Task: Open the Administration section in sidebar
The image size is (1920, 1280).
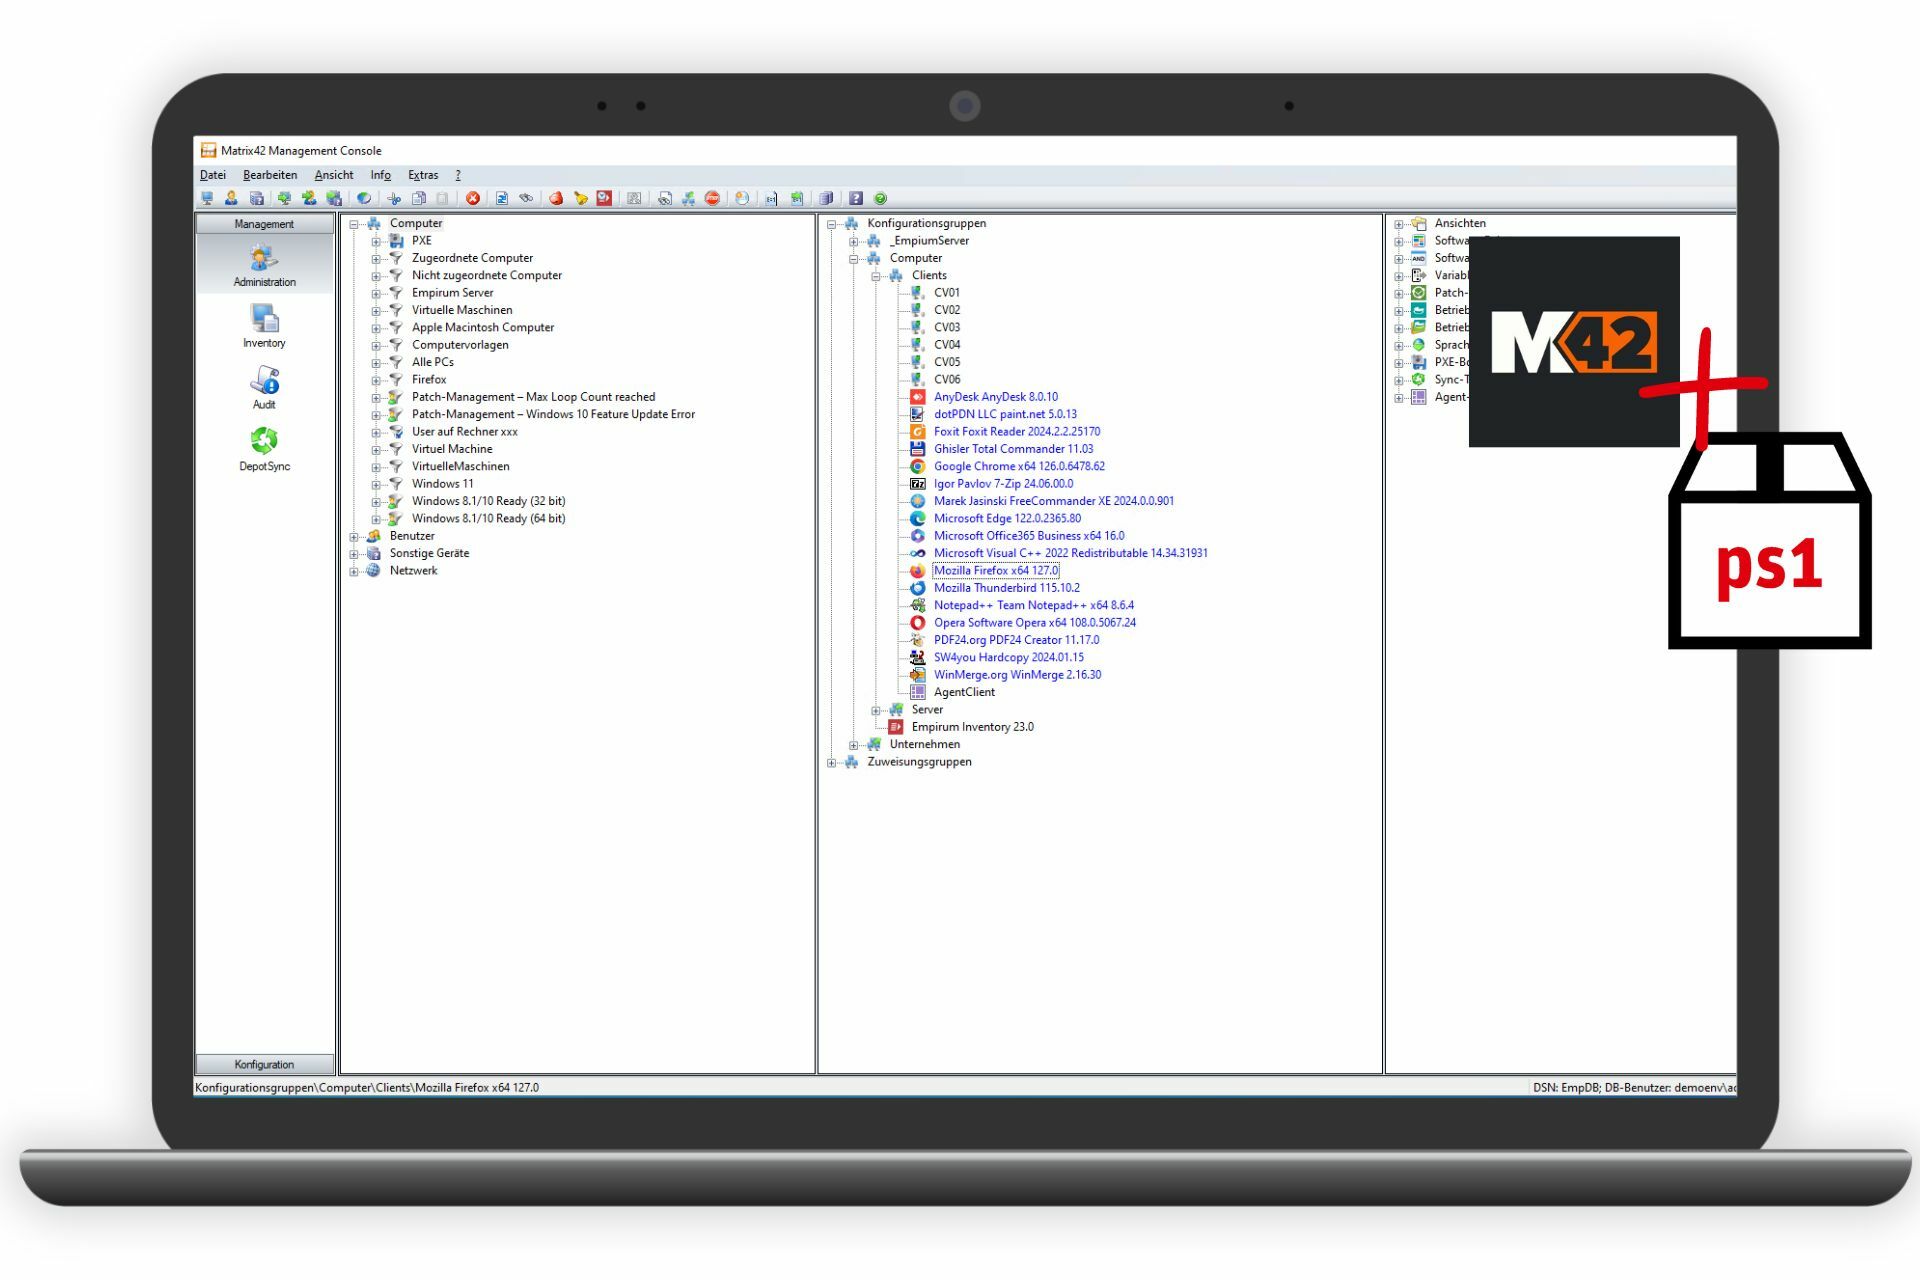Action: coord(264,265)
